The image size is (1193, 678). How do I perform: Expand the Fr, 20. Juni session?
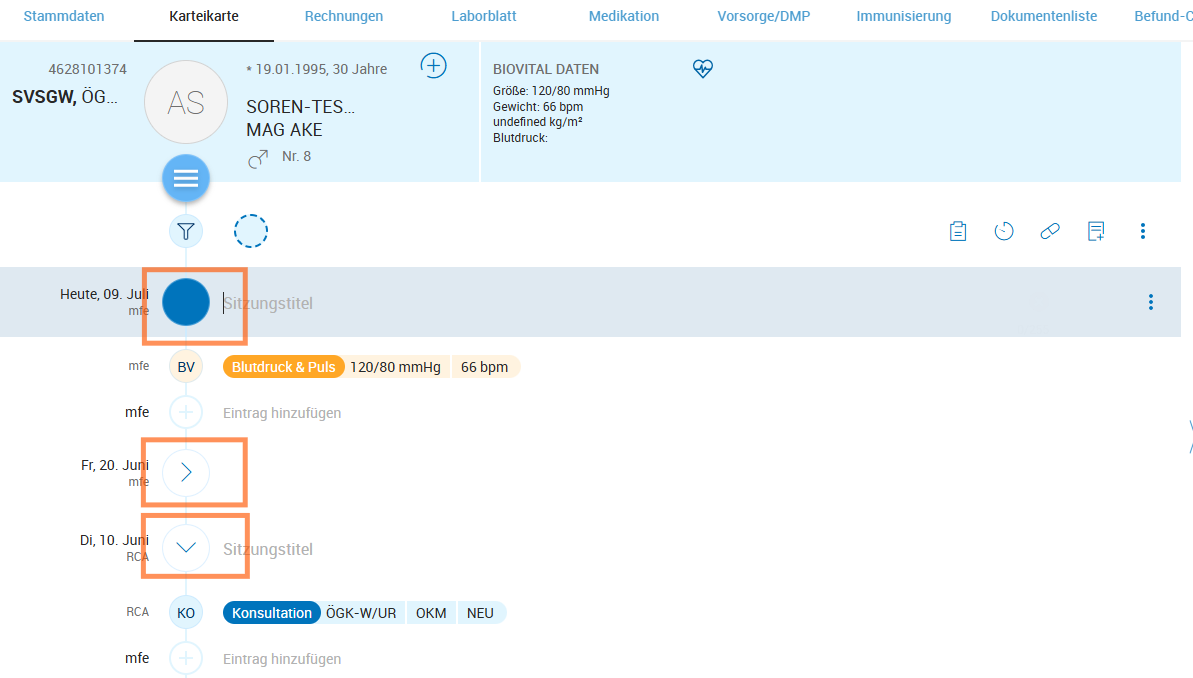(186, 473)
